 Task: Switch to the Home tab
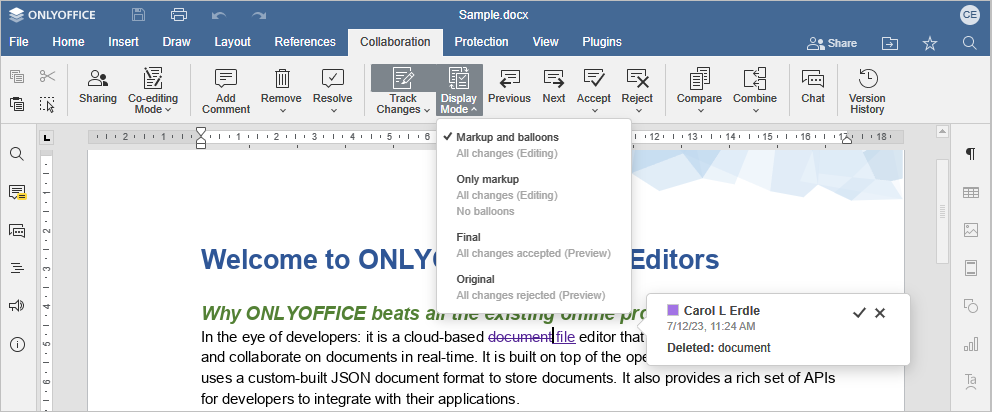tap(68, 42)
